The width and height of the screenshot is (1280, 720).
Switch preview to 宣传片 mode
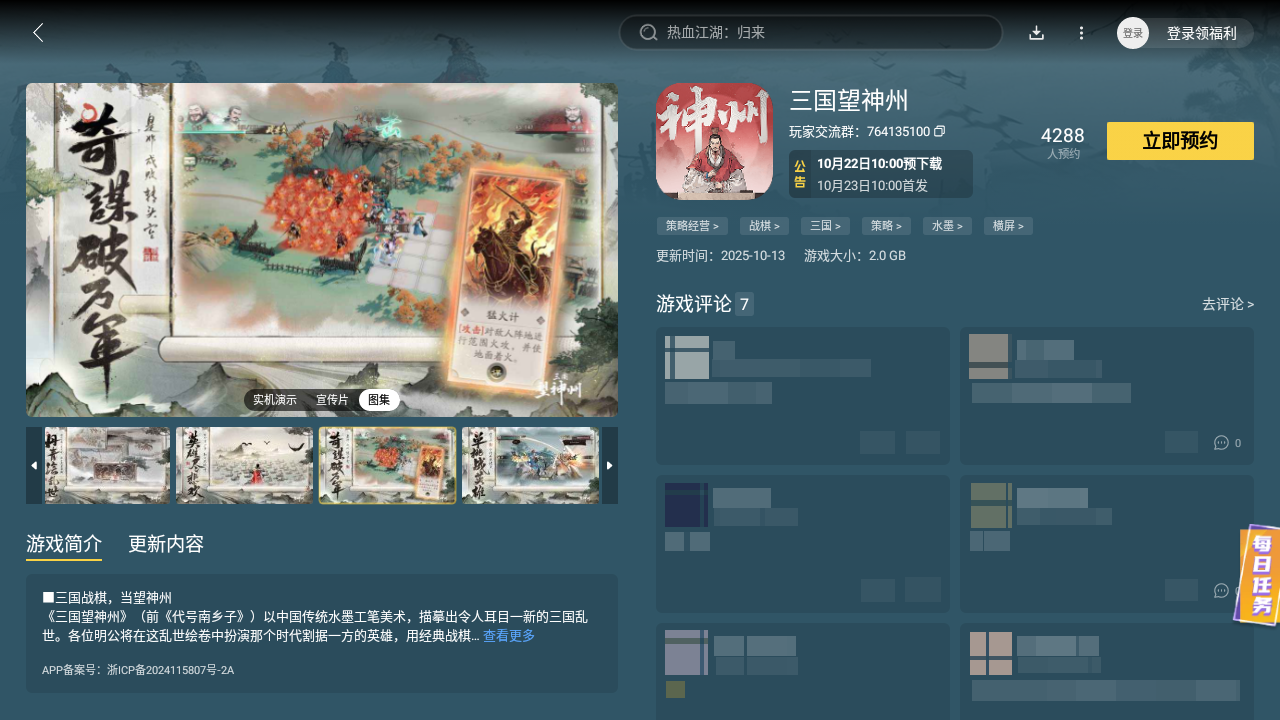333,399
